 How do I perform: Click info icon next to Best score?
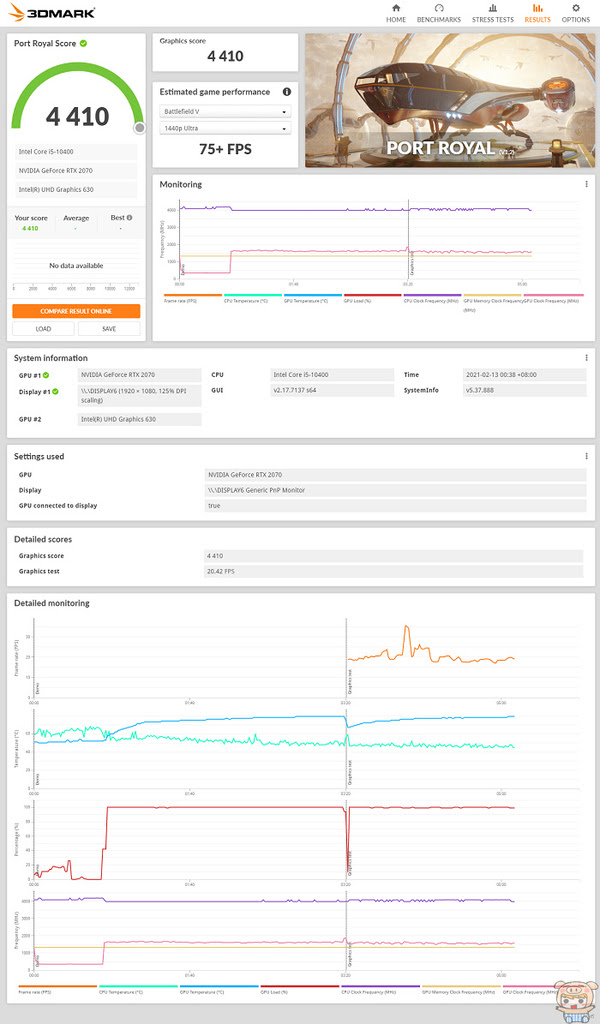click(129, 217)
